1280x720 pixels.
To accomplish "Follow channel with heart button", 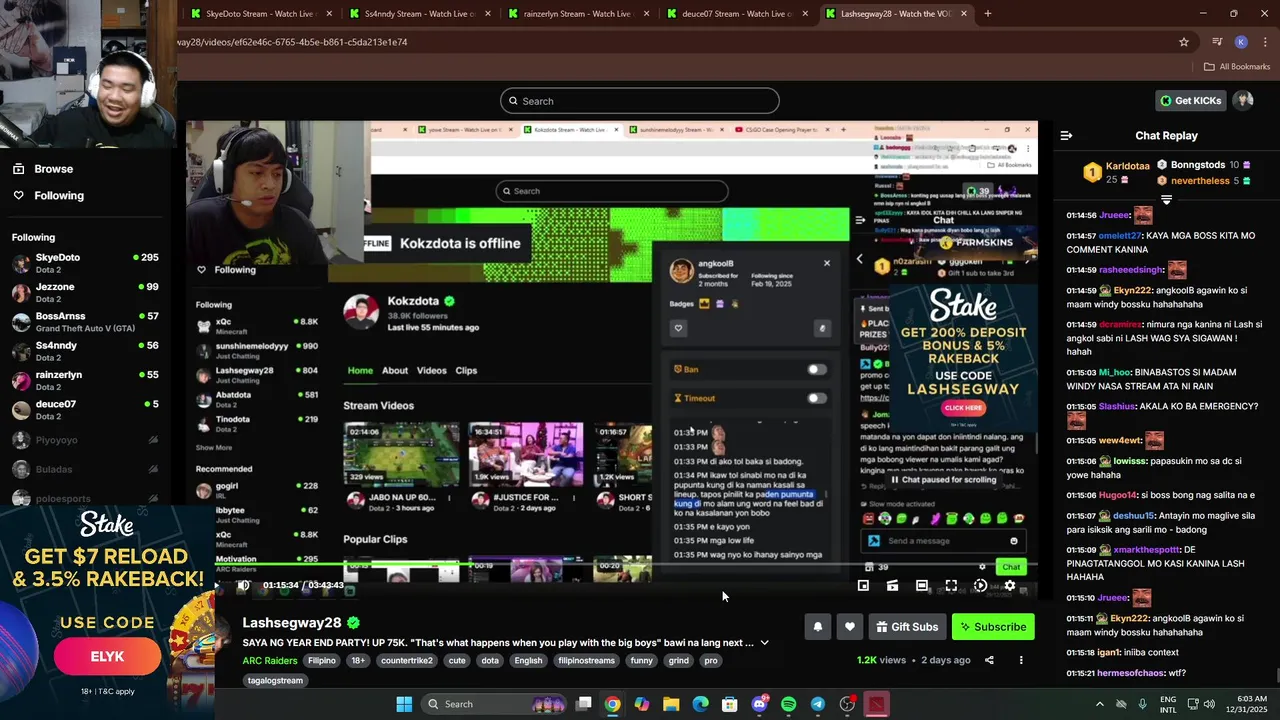I will tap(850, 627).
